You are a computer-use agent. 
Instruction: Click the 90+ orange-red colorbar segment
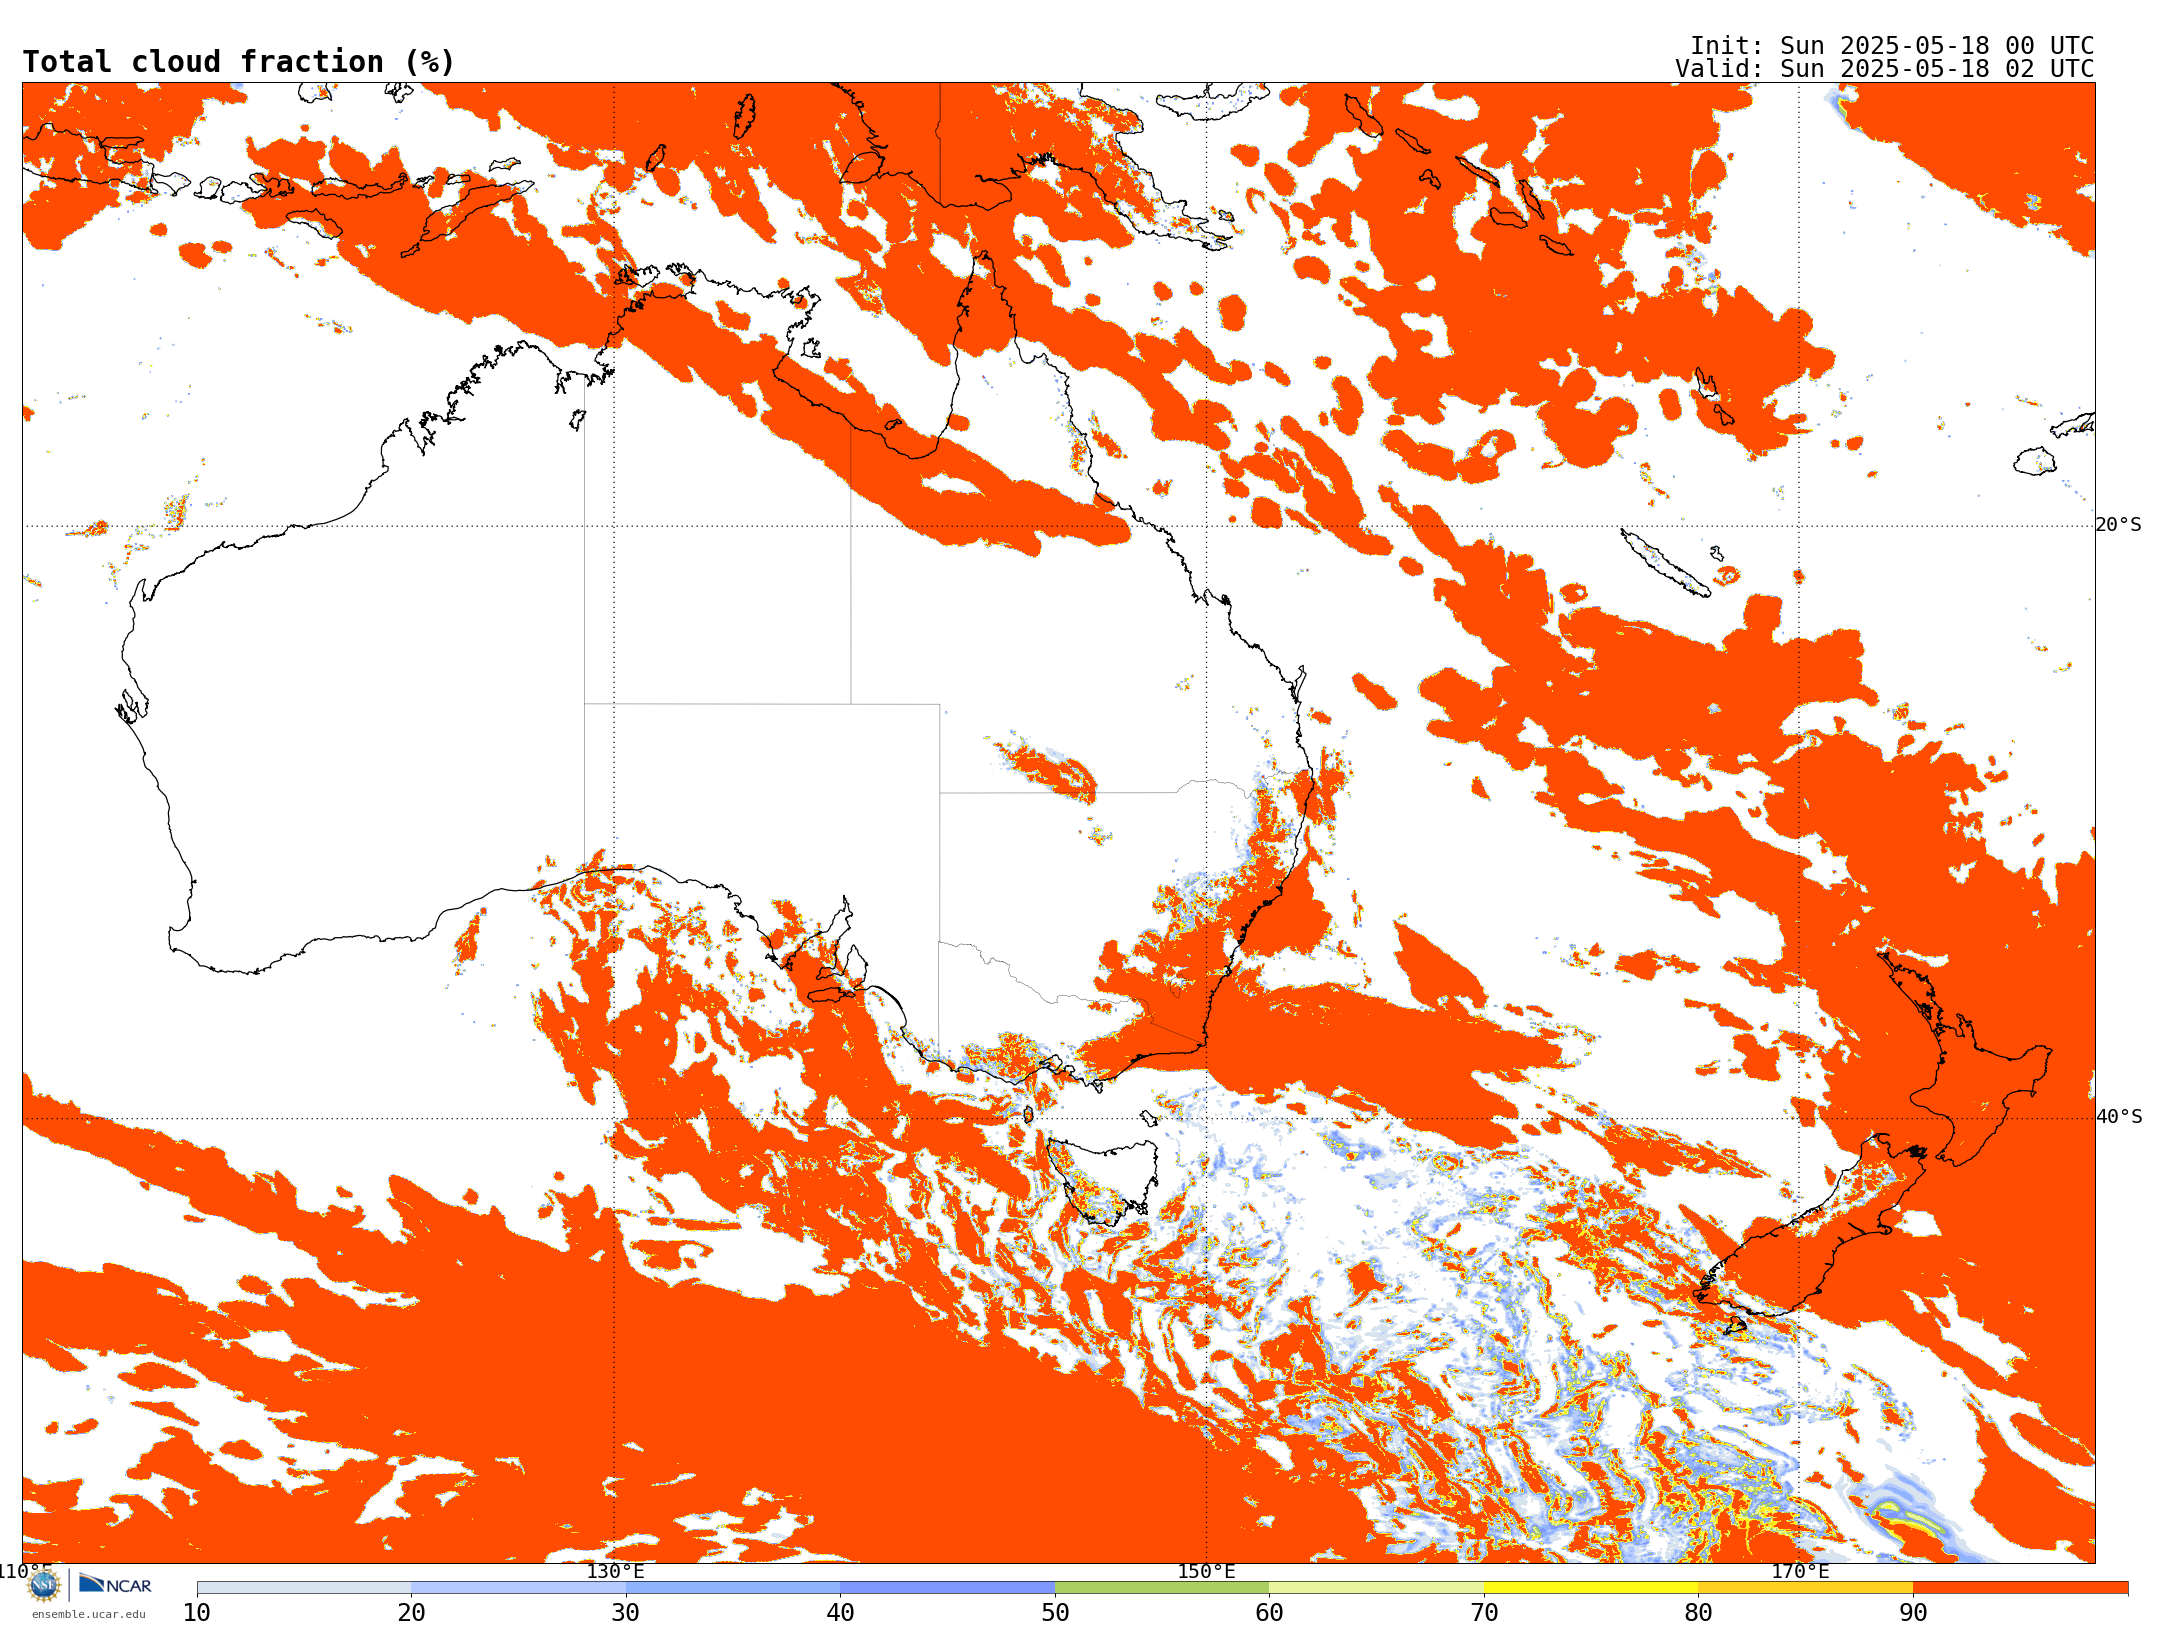click(2021, 1588)
